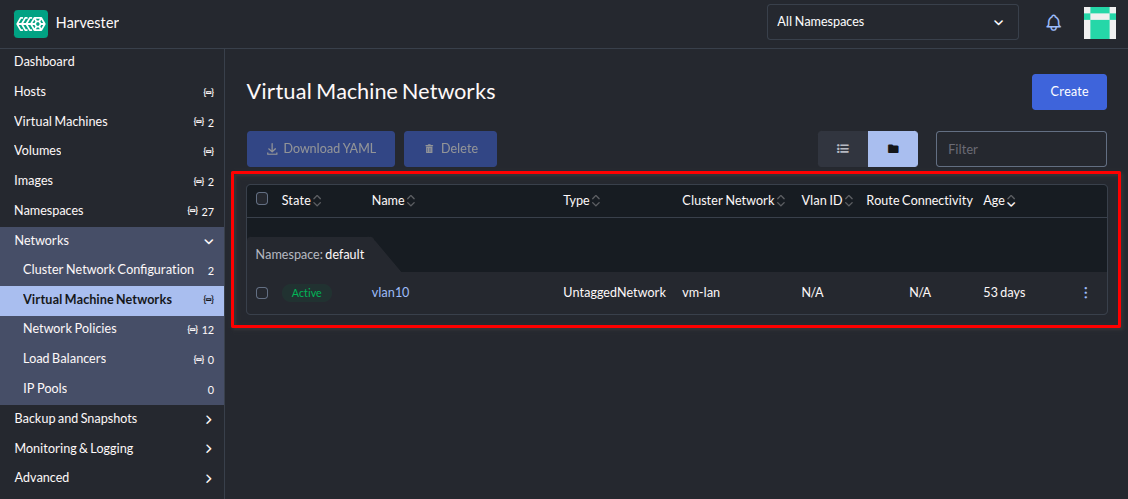1128x499 pixels.
Task: Expand the Monitoring & Logging section
Action: pyautogui.click(x=208, y=449)
